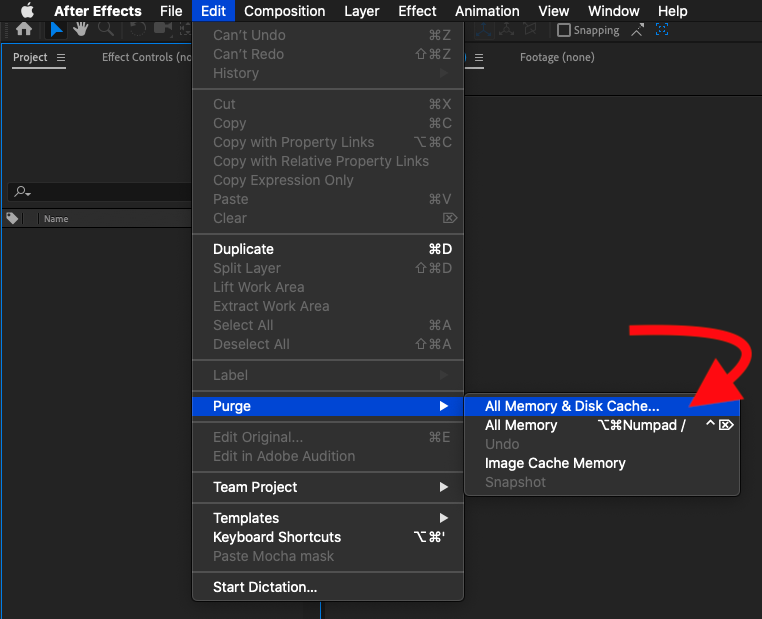Image resolution: width=762 pixels, height=619 pixels.
Task: Choose Image Cache Memory option
Action: point(602,463)
